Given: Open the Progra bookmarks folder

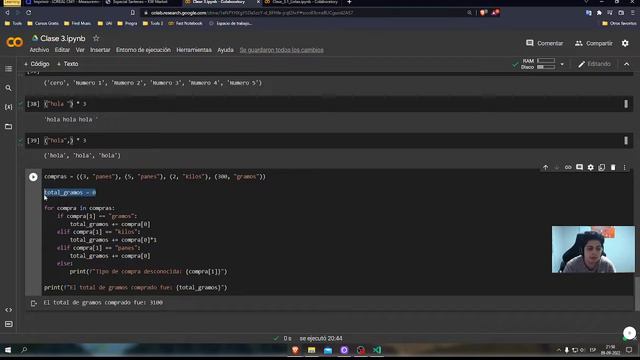Looking at the screenshot, I should tap(127, 23).
